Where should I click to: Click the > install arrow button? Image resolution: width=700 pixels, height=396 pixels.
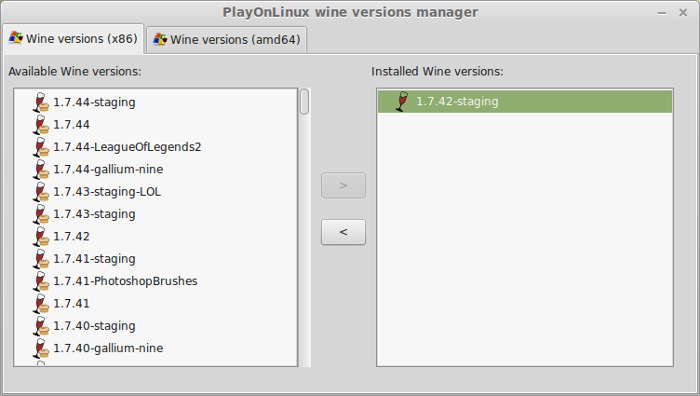click(x=343, y=185)
